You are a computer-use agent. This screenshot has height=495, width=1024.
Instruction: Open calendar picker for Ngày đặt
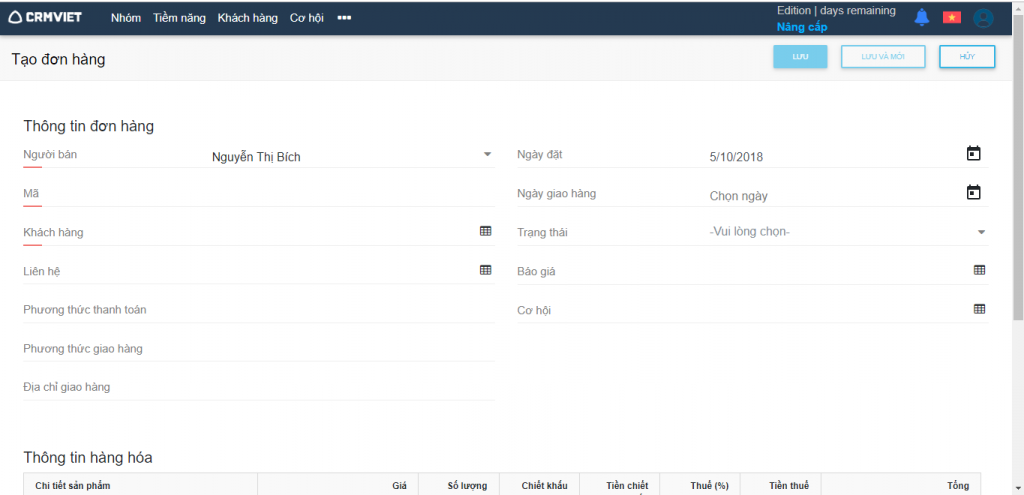[973, 154]
